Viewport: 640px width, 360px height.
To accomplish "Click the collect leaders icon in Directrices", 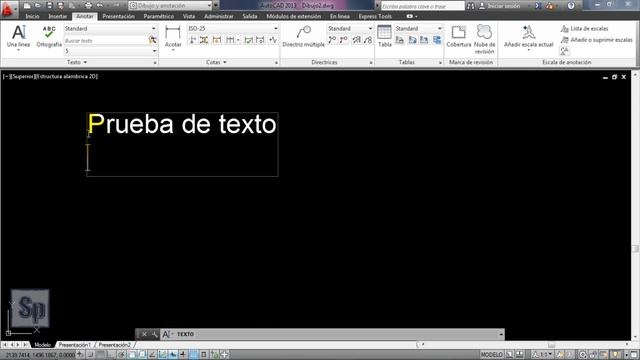I will click(x=368, y=40).
